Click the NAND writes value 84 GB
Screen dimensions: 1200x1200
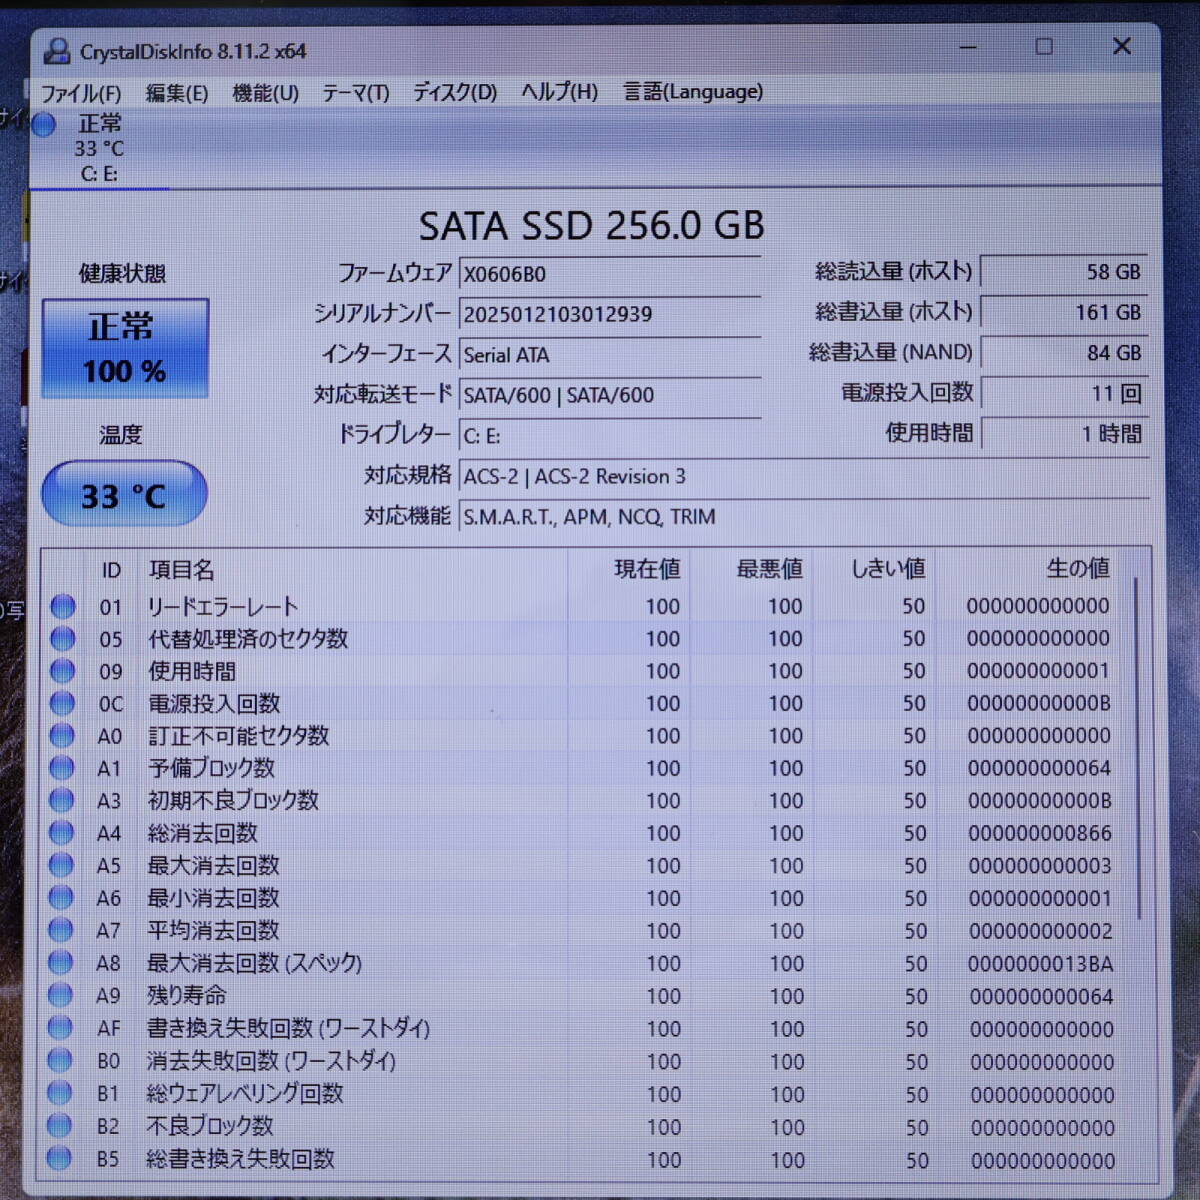click(x=1064, y=353)
